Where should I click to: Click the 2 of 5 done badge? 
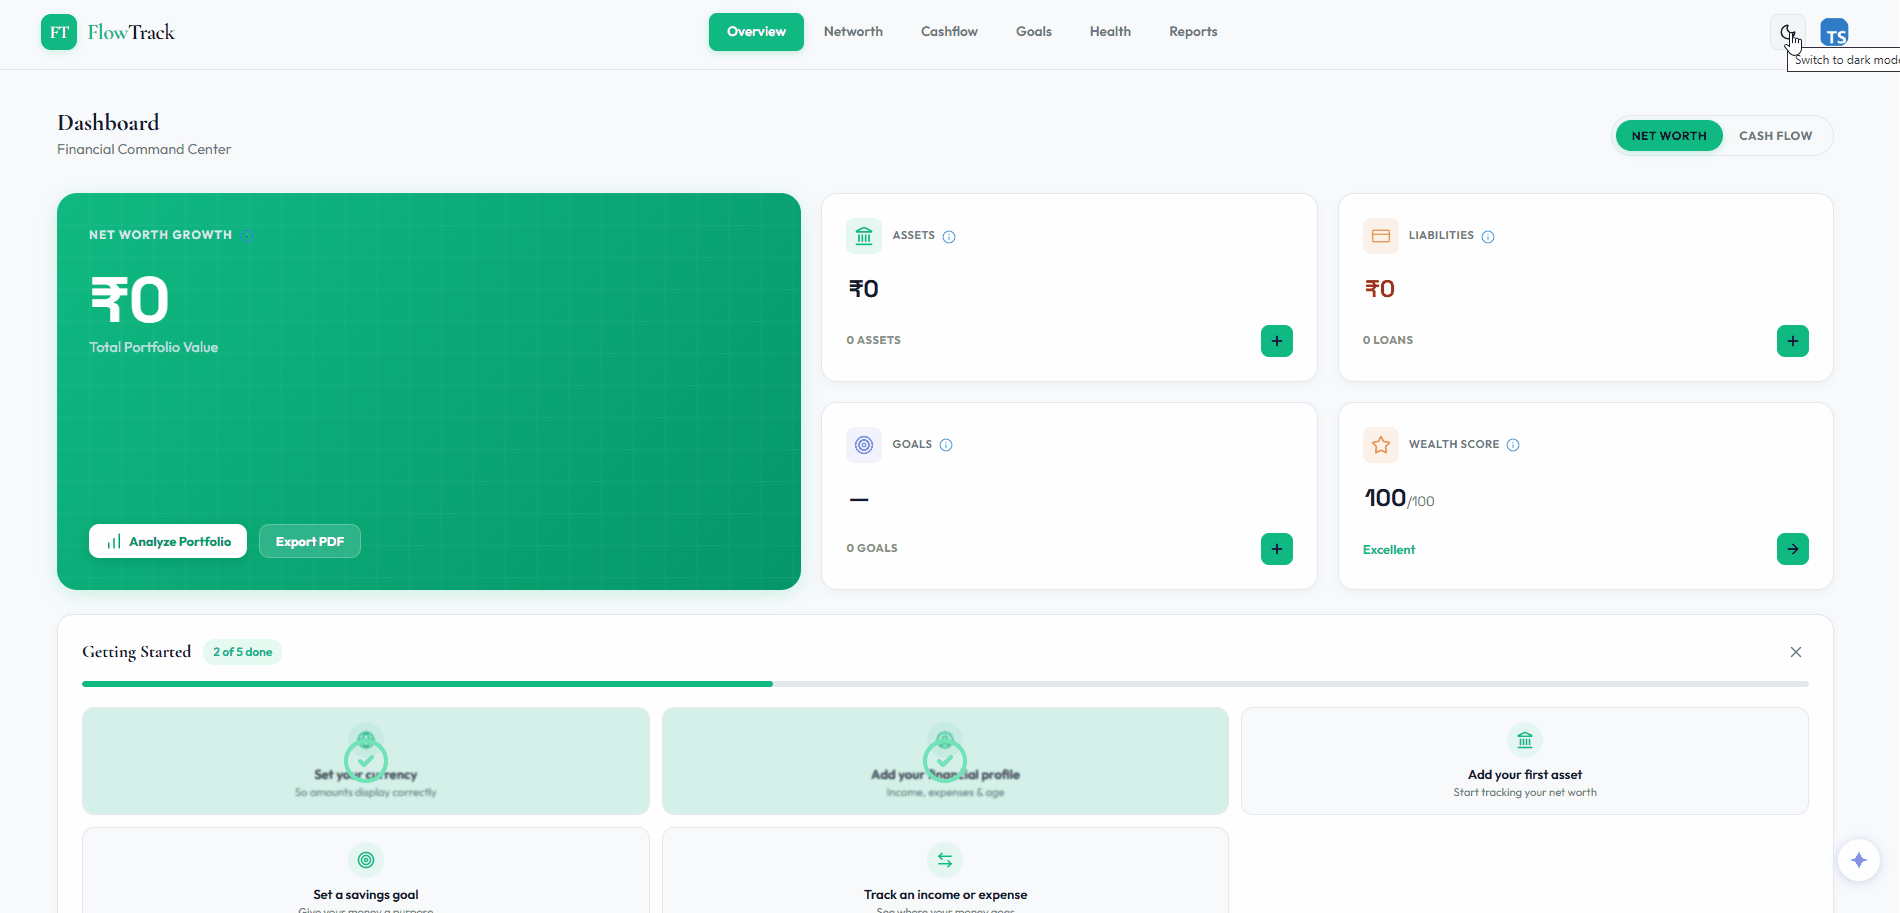pyautogui.click(x=242, y=652)
